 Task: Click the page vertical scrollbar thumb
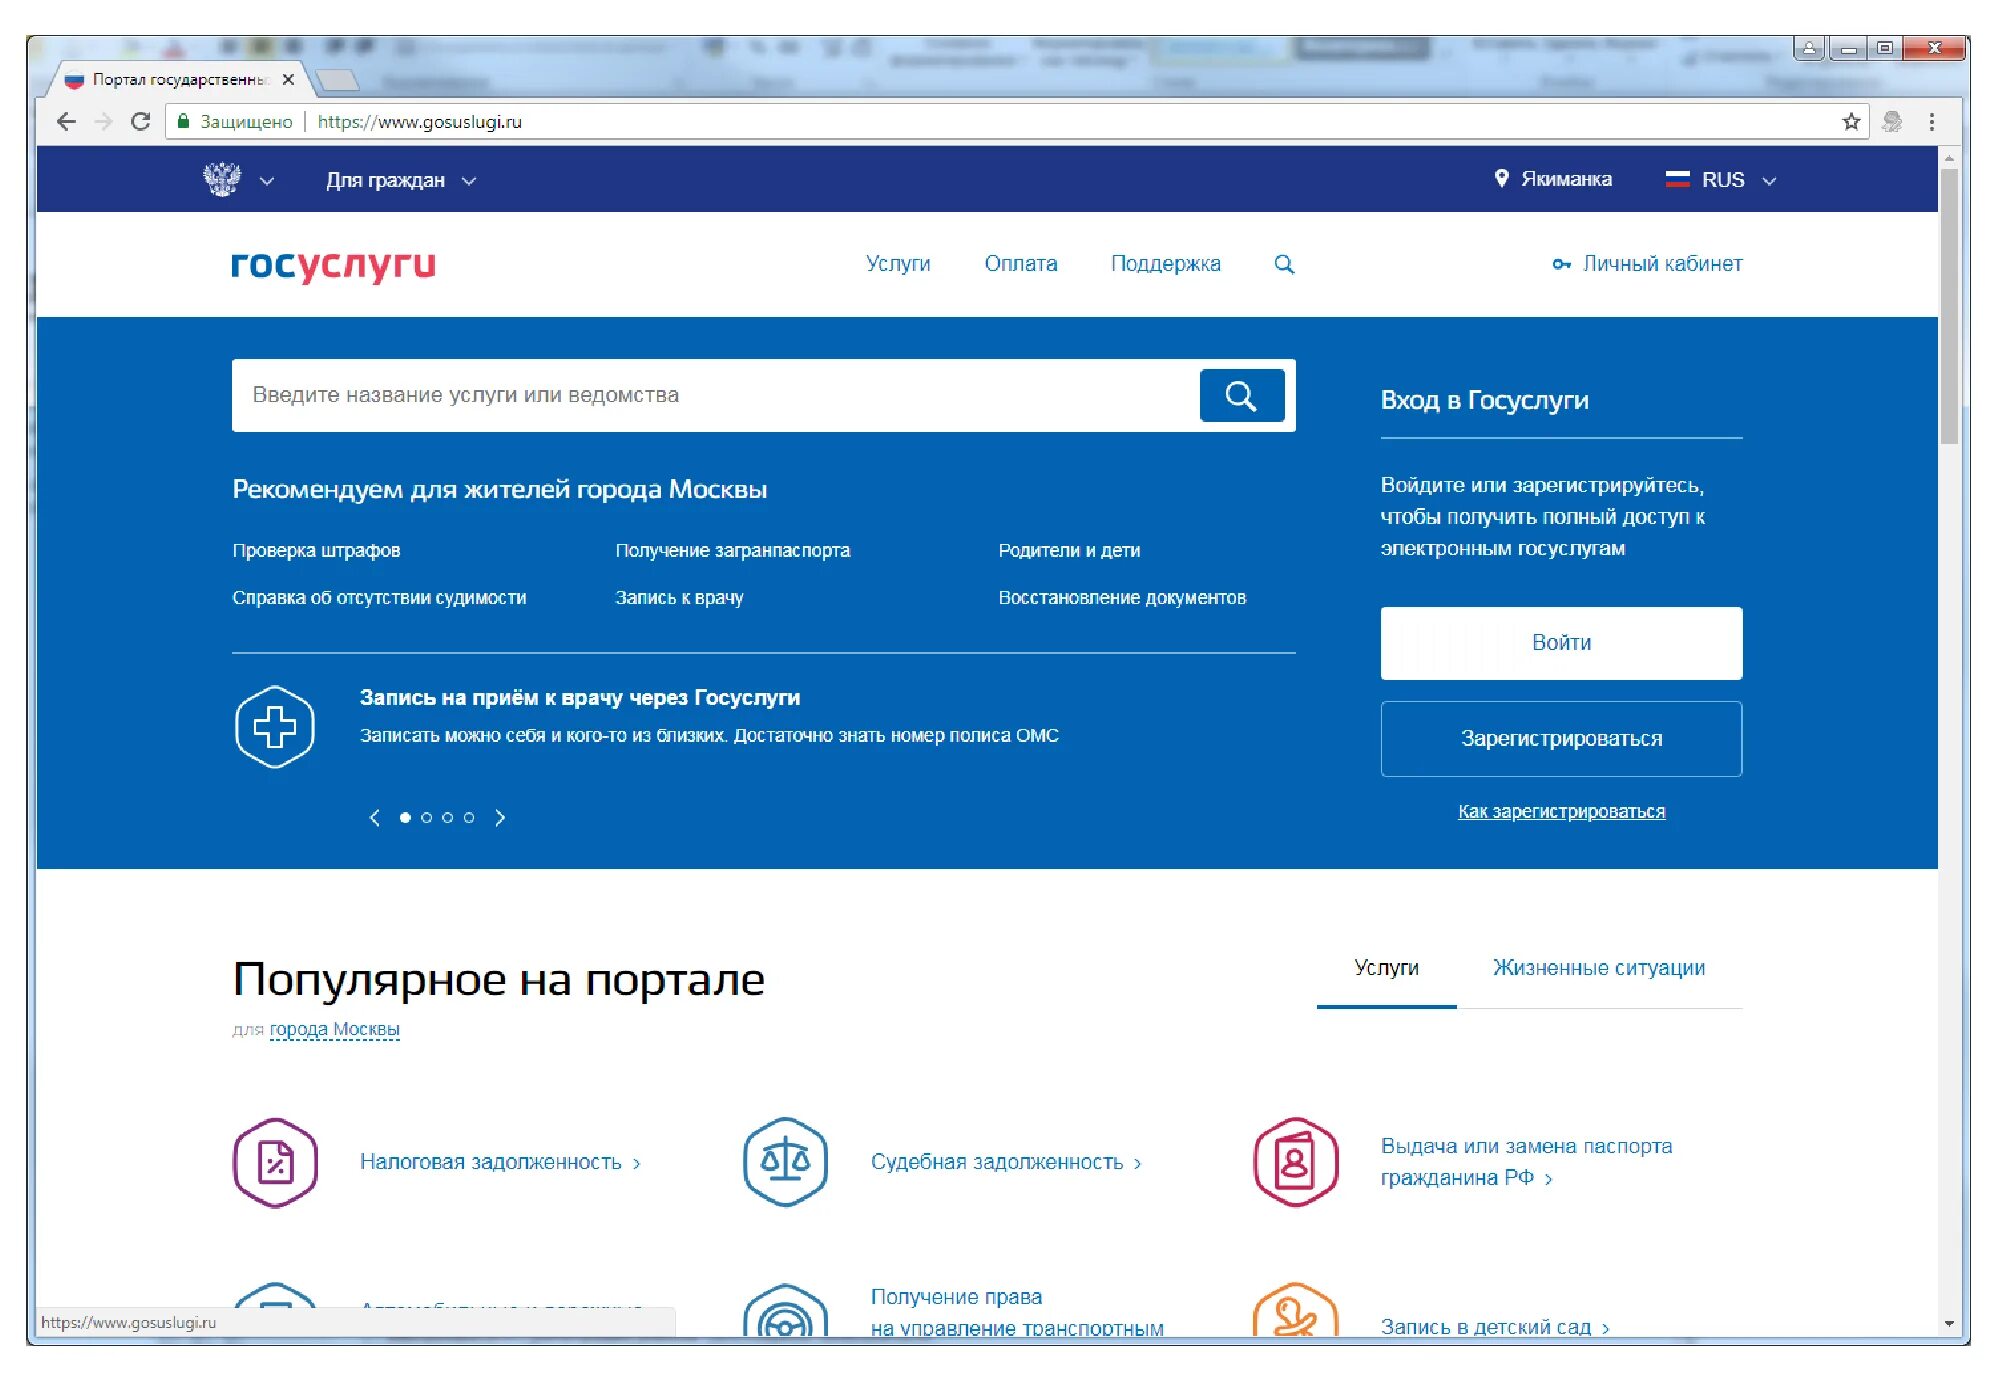(x=1949, y=306)
